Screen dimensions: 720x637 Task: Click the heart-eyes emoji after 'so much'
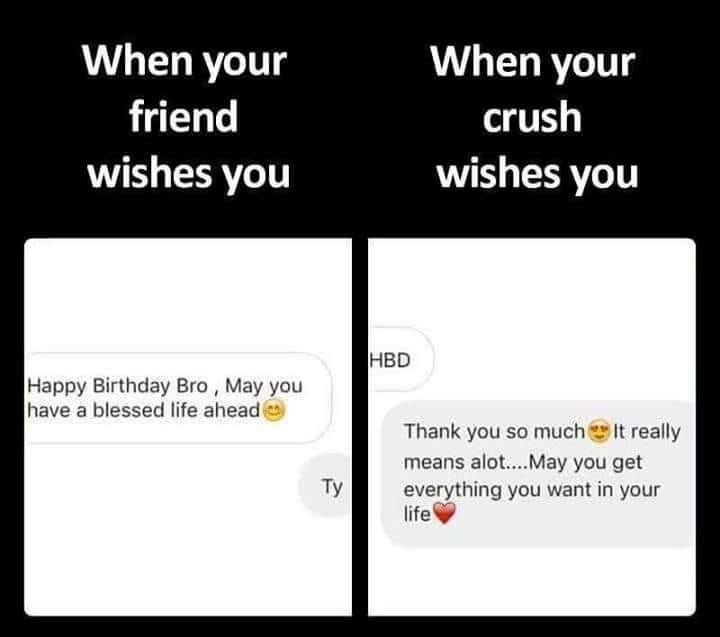[599, 432]
